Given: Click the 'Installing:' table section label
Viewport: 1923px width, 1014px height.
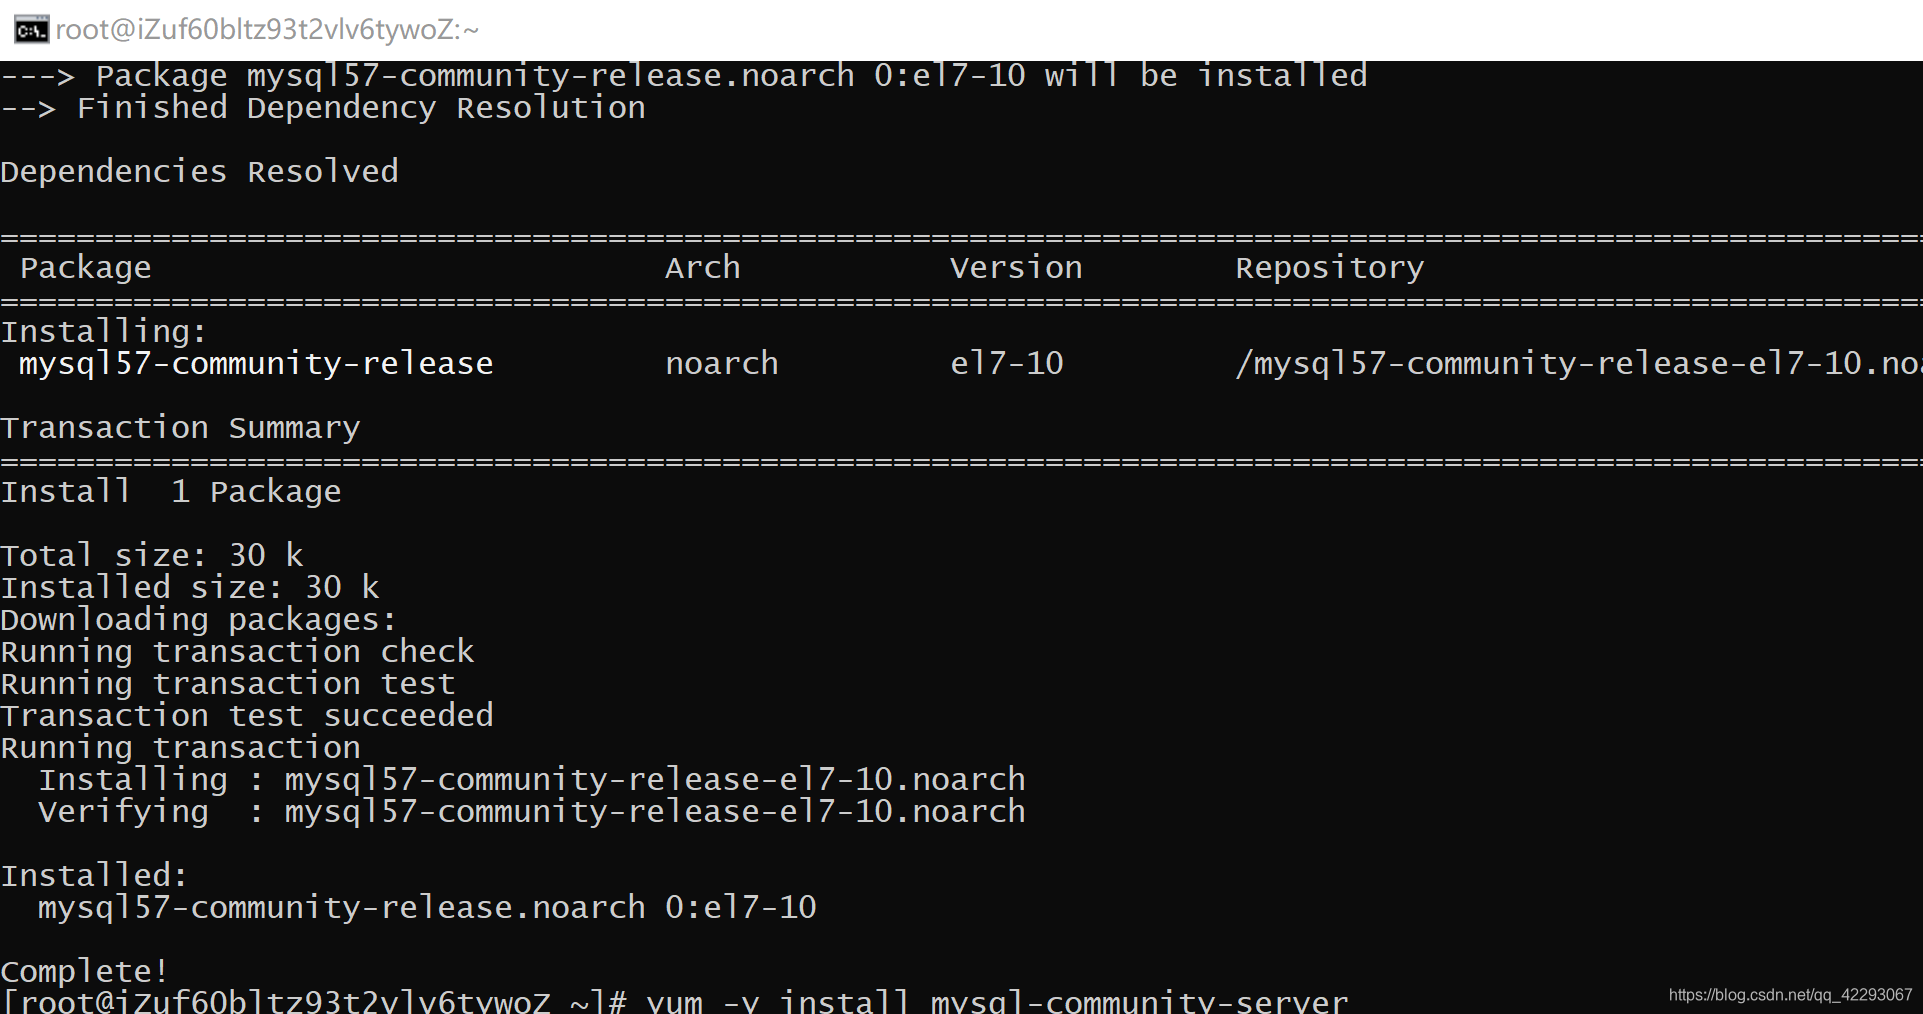Looking at the screenshot, I should (104, 332).
